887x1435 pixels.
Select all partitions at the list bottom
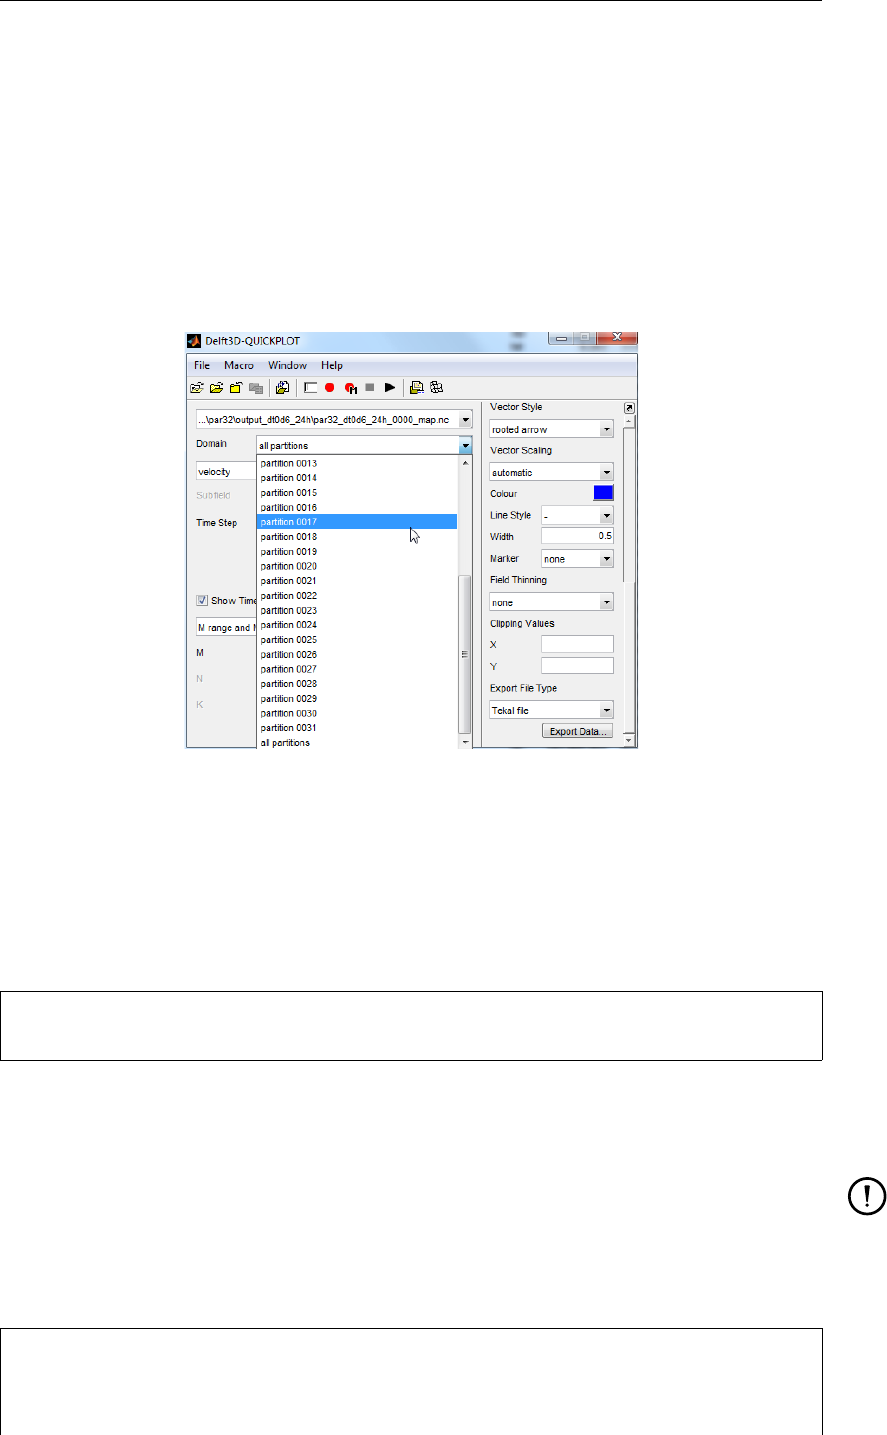pyautogui.click(x=357, y=743)
